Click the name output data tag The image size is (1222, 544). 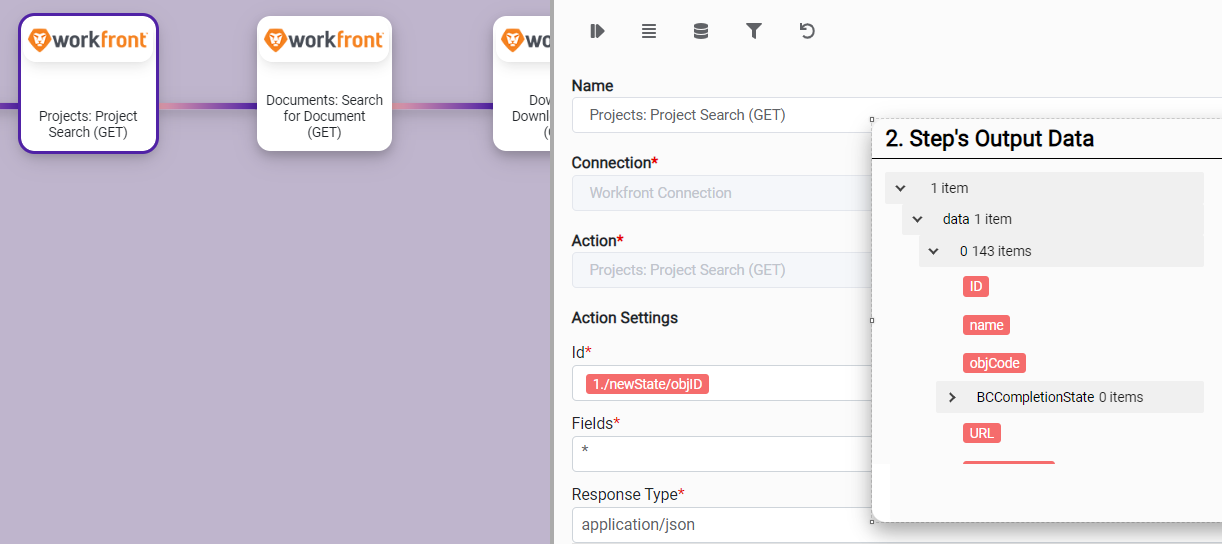pos(986,325)
